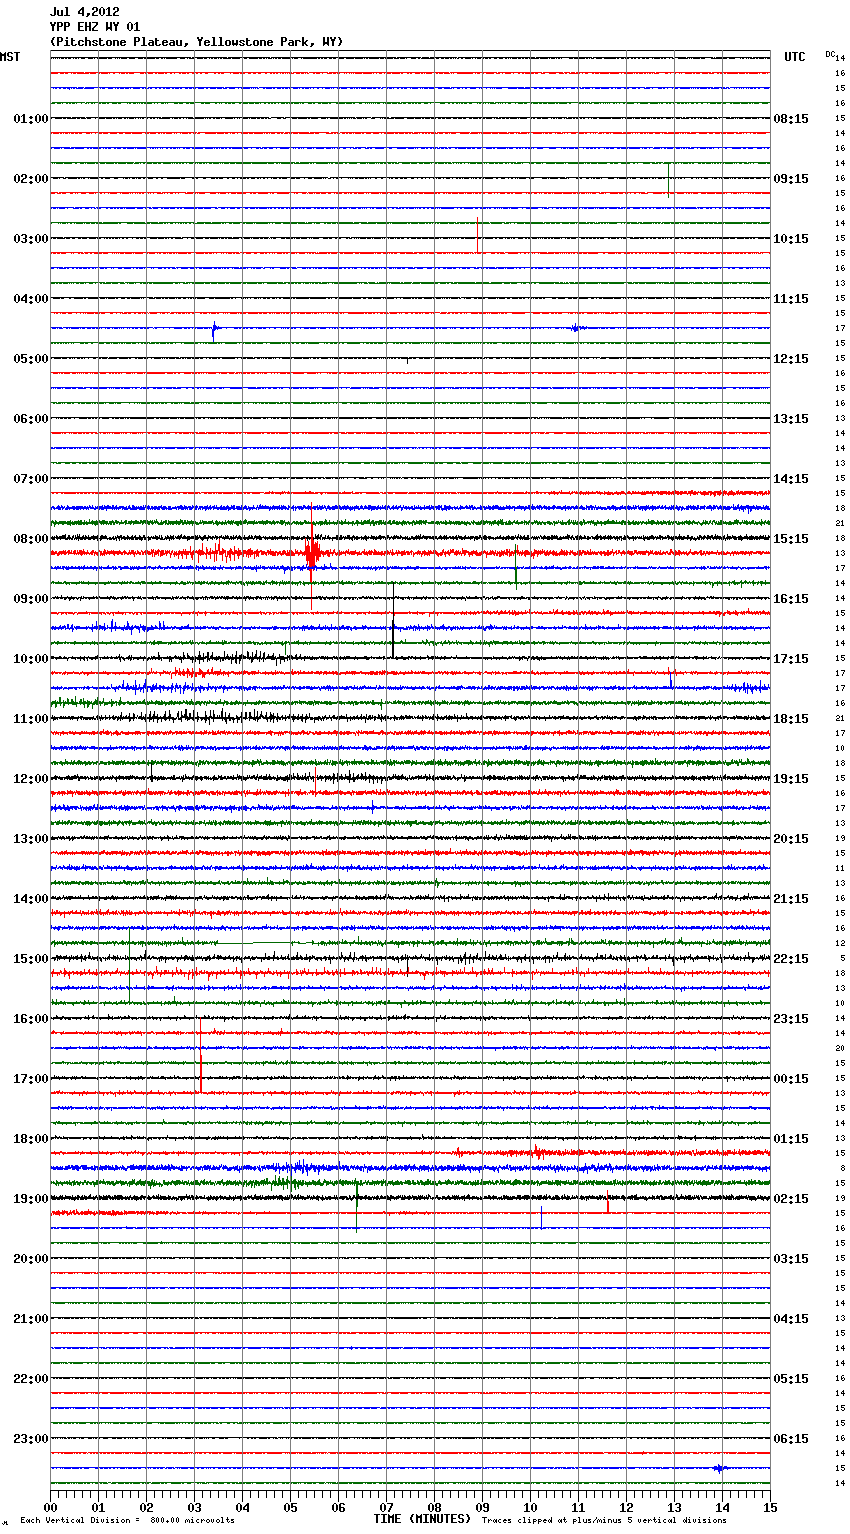Click the 00:15 UTC time label
The width and height of the screenshot is (850, 1534).
pyautogui.click(x=791, y=1079)
